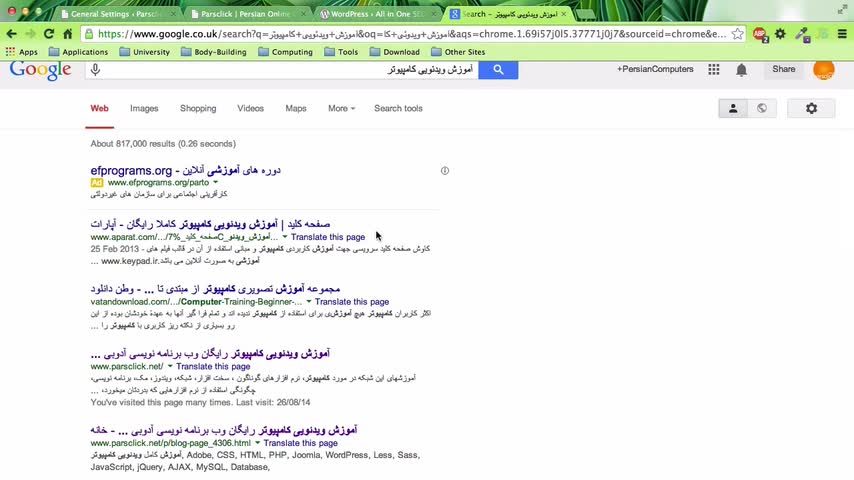Open the University bookmarks folder
Screen dimensions: 854x480
(144, 52)
